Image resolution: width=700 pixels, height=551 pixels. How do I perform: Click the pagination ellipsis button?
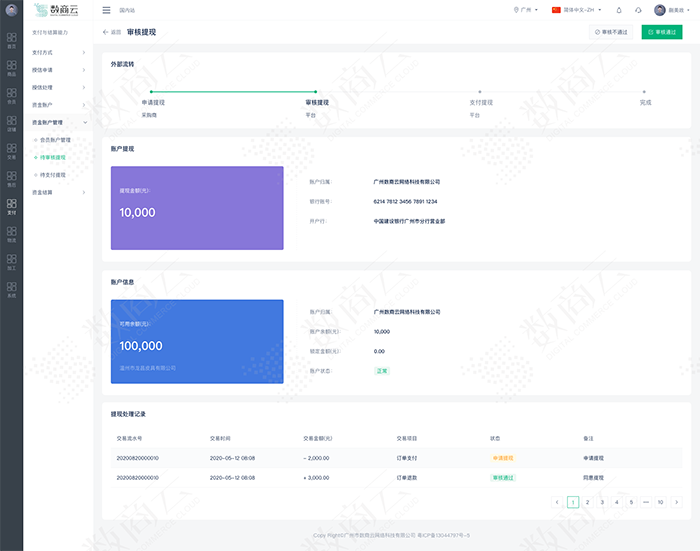tap(646, 502)
